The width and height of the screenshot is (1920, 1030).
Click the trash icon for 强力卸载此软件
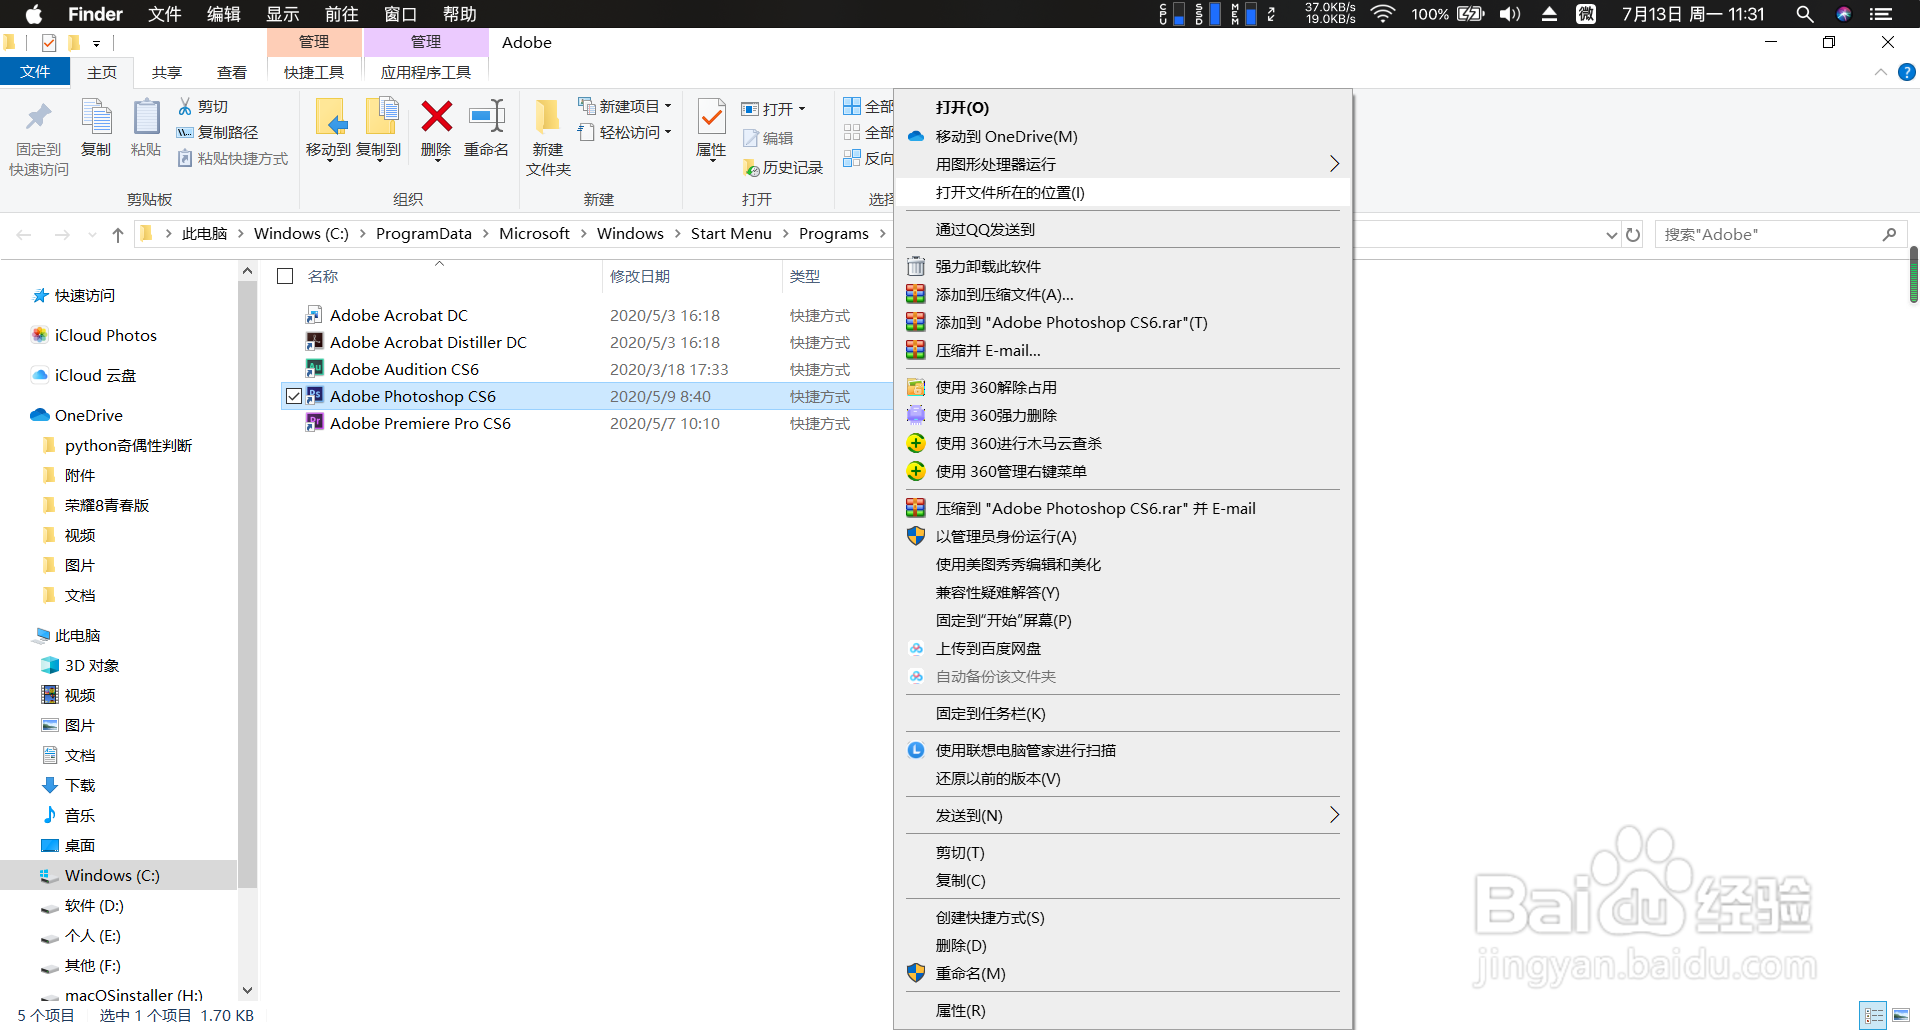[916, 266]
